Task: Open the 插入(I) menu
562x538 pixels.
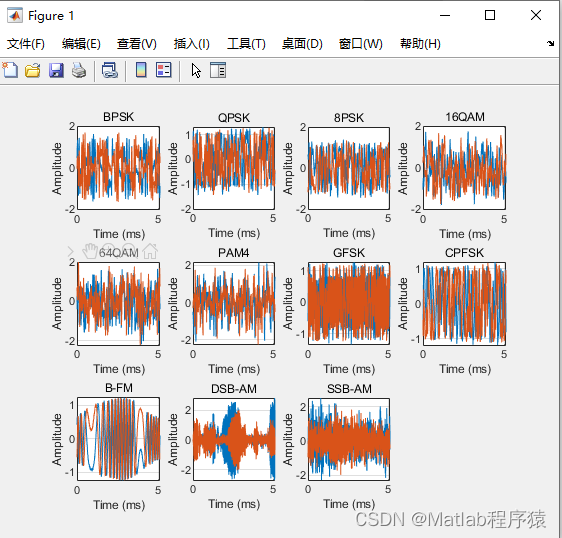Action: tap(191, 44)
